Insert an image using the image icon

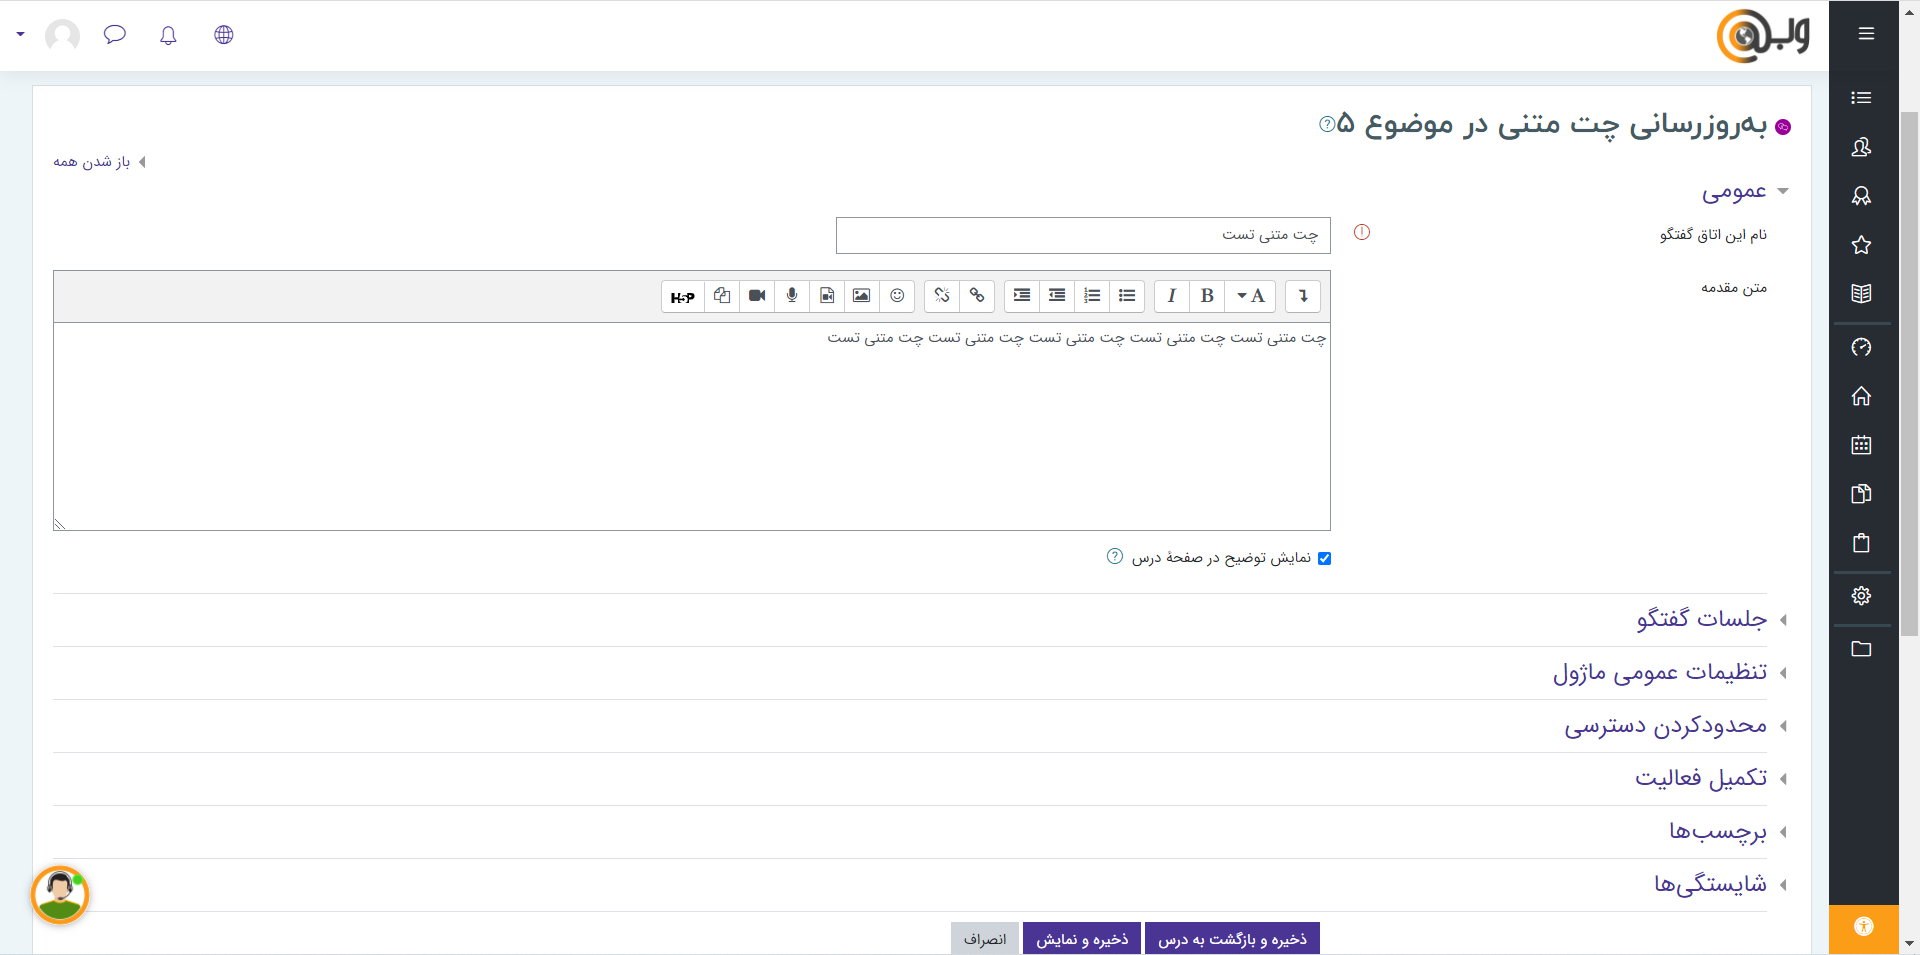coord(861,296)
